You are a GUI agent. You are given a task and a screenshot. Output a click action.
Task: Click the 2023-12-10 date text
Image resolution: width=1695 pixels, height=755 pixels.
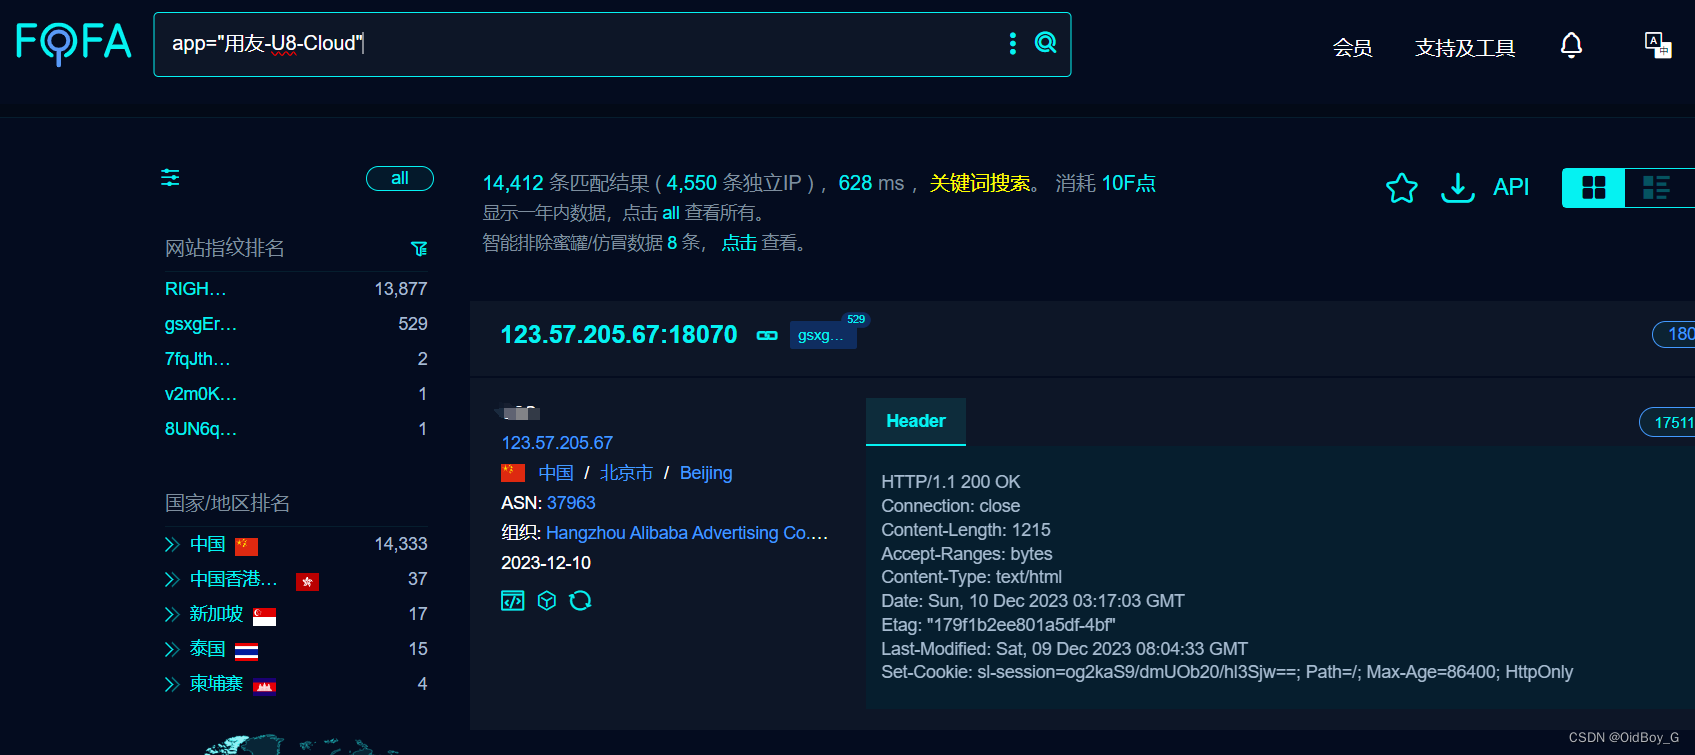click(546, 563)
